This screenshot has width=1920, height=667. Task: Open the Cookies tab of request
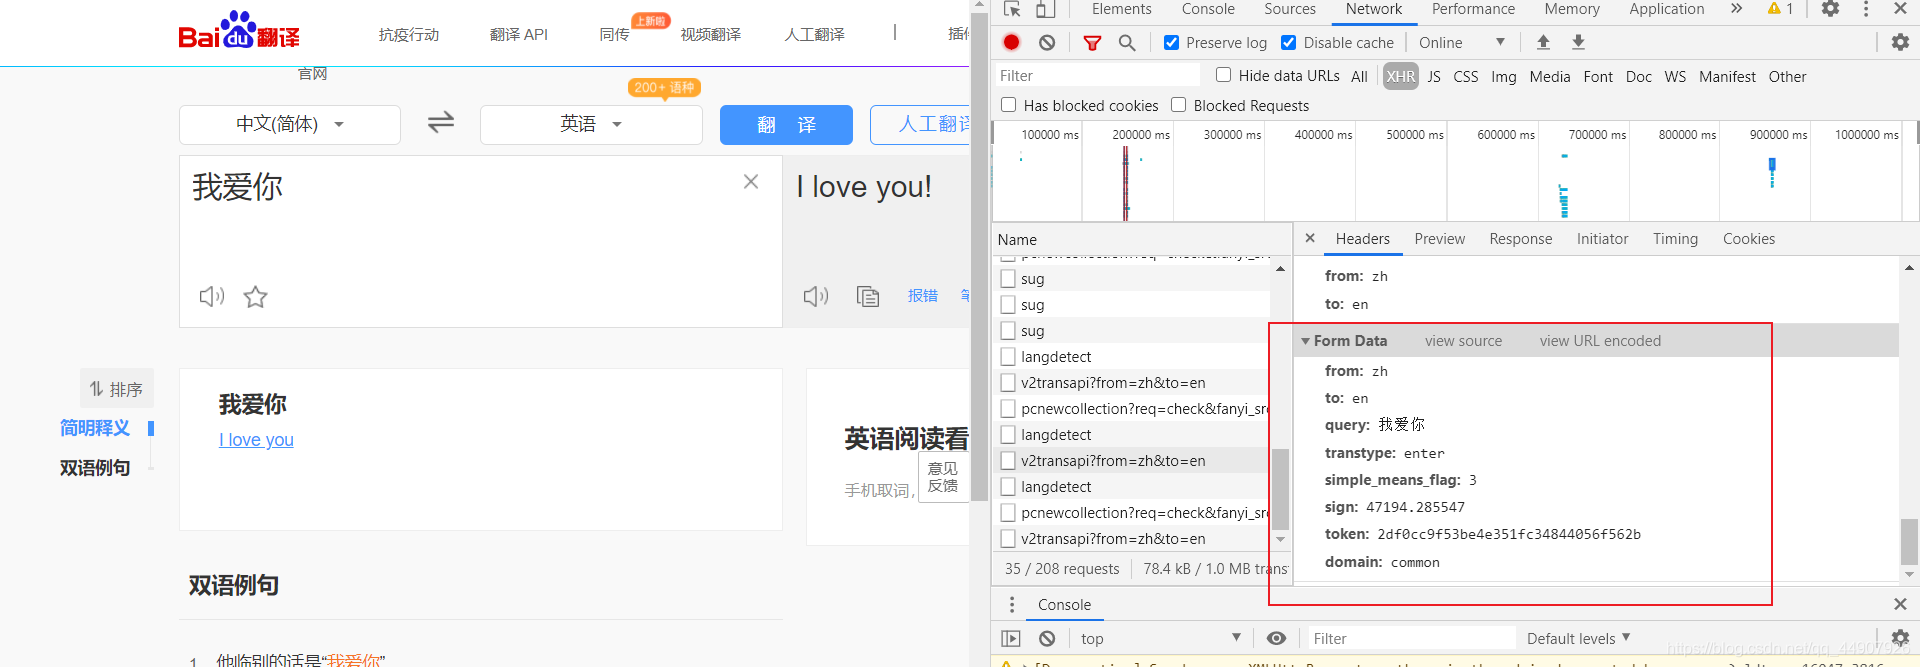[1748, 238]
